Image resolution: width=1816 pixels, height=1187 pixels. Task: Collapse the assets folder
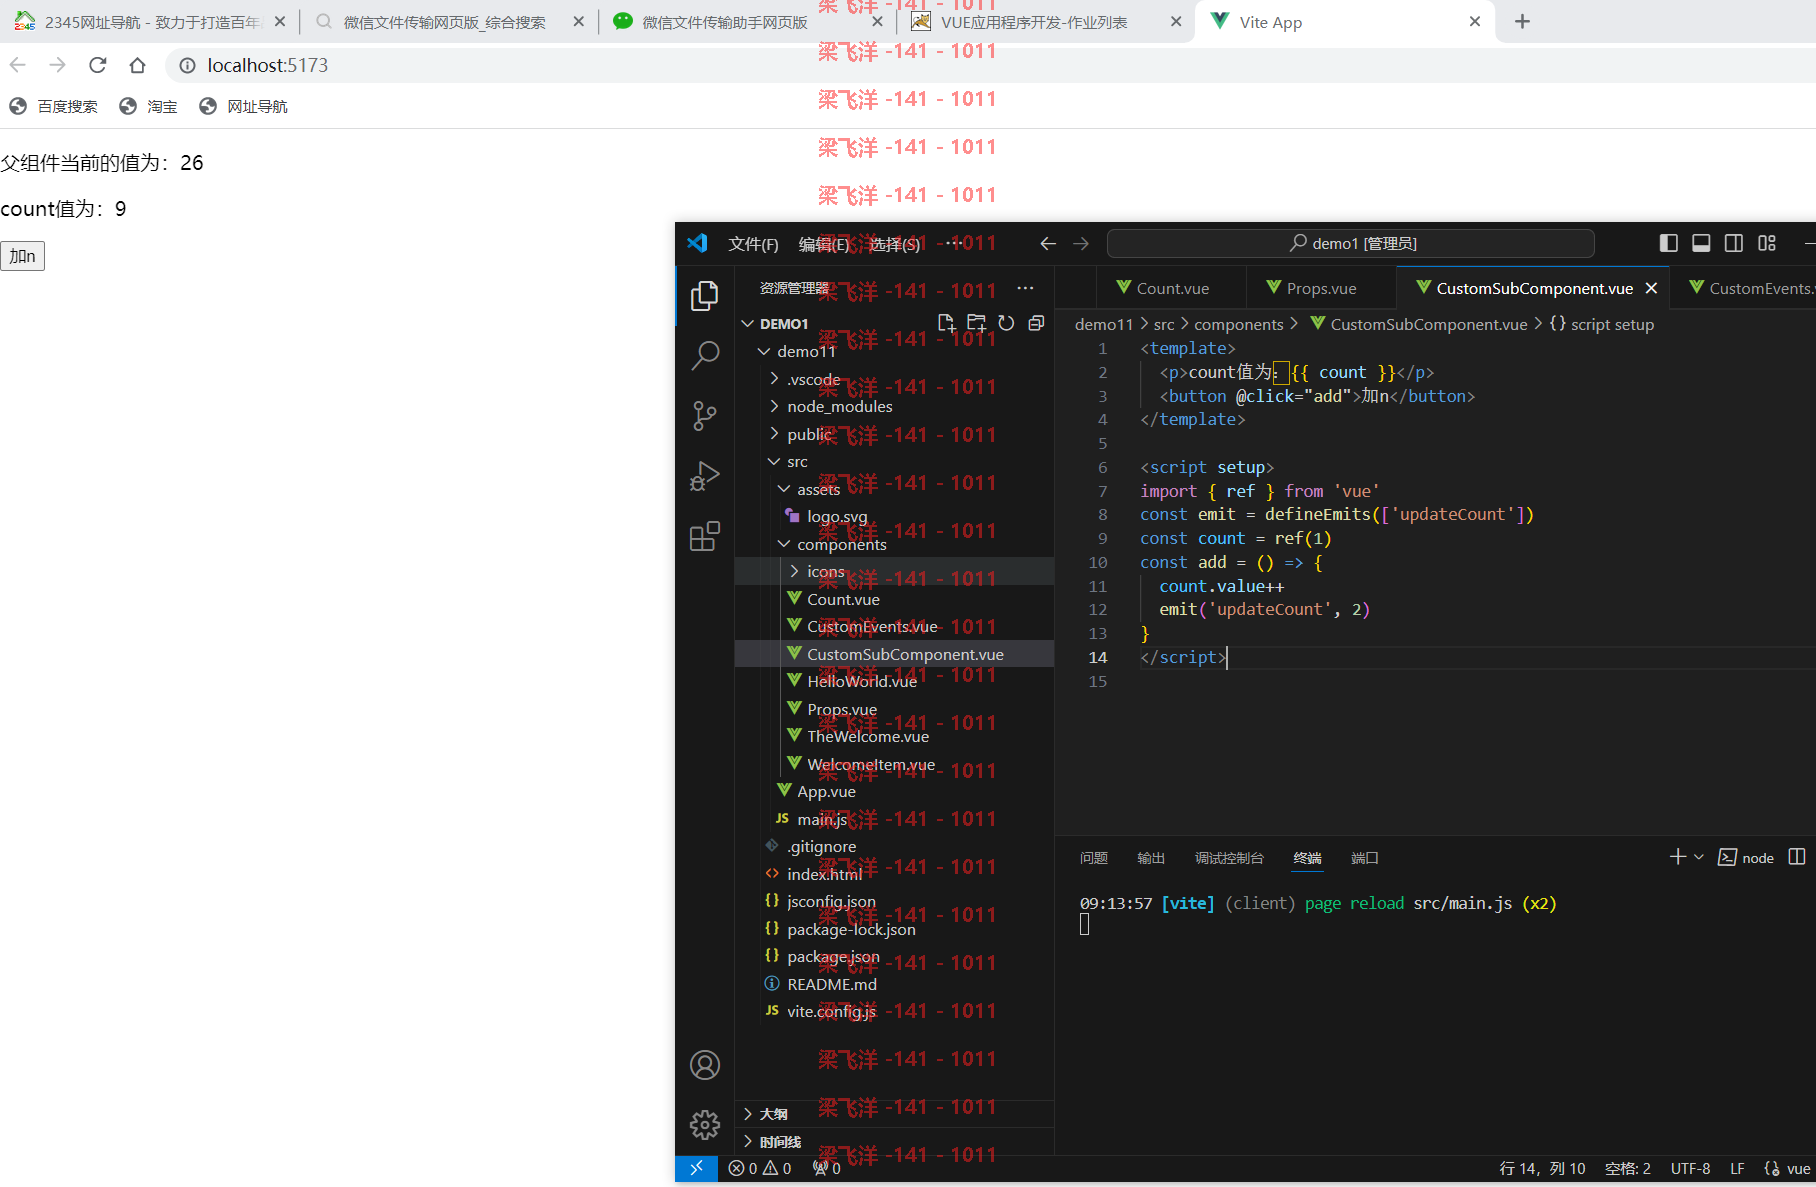click(784, 489)
